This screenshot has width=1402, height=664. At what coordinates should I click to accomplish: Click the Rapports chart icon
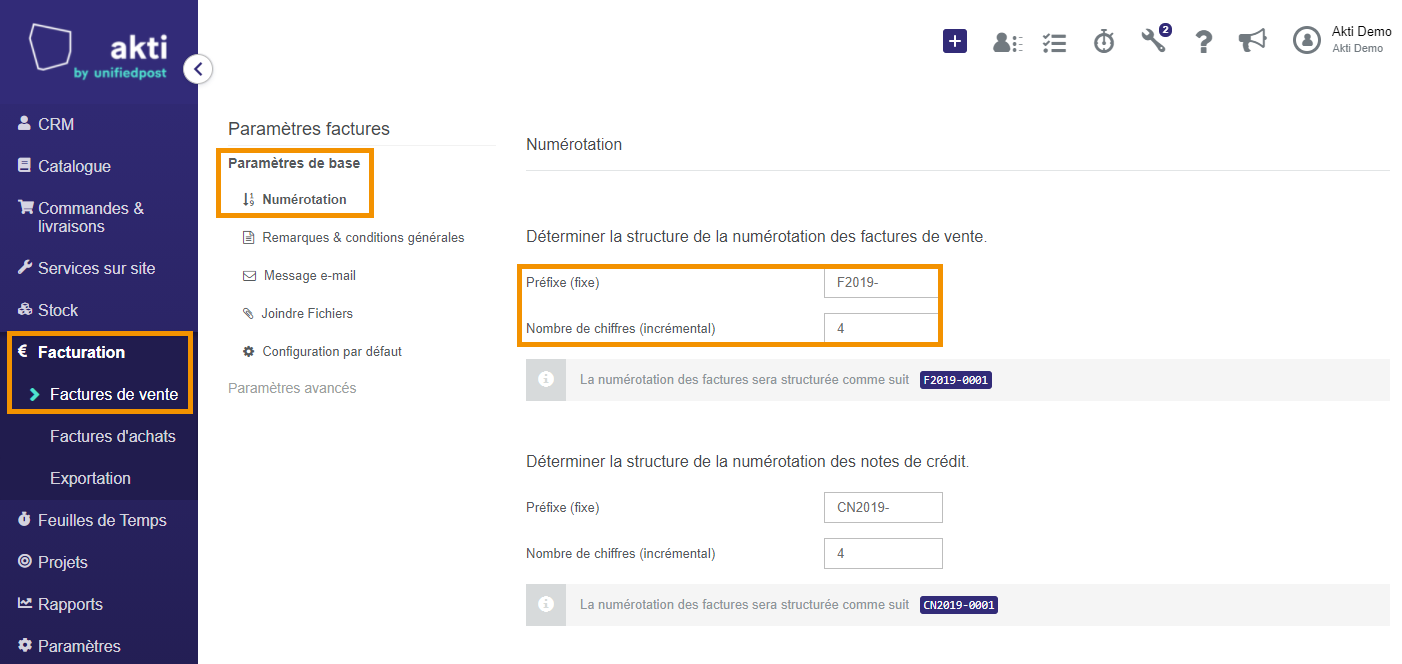[x=25, y=603]
